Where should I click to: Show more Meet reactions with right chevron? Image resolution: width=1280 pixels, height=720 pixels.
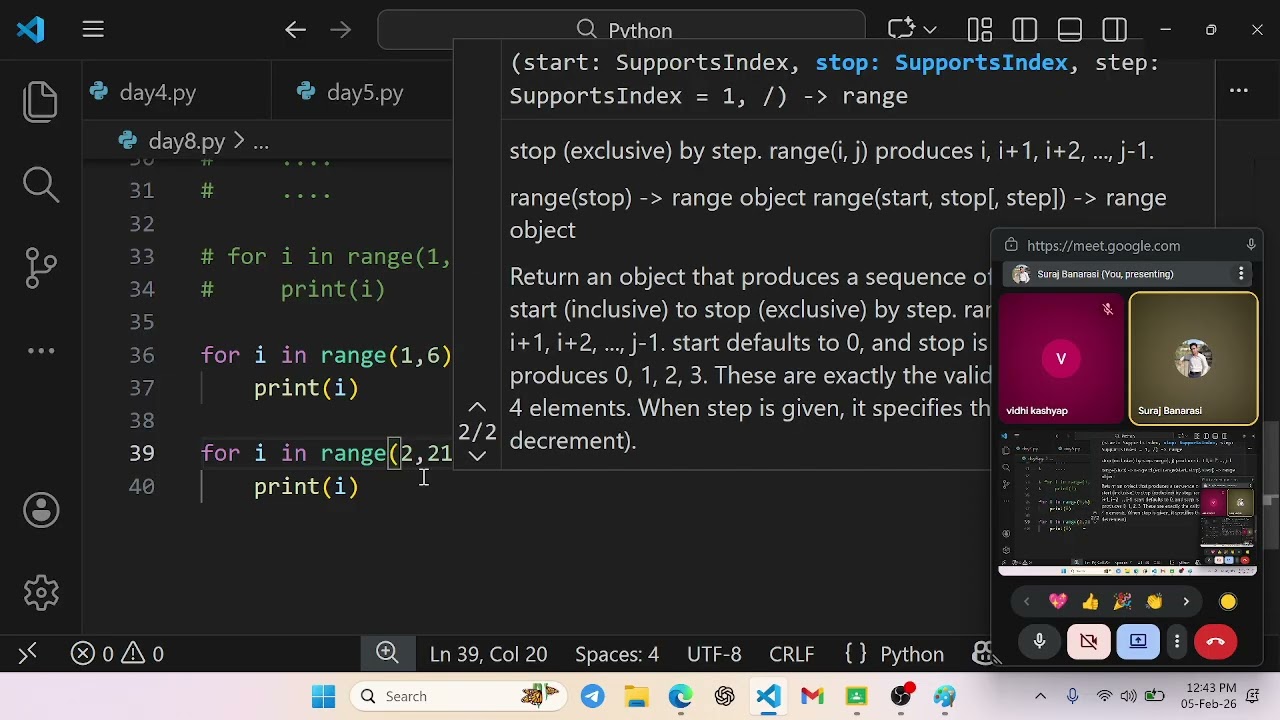point(1186,602)
